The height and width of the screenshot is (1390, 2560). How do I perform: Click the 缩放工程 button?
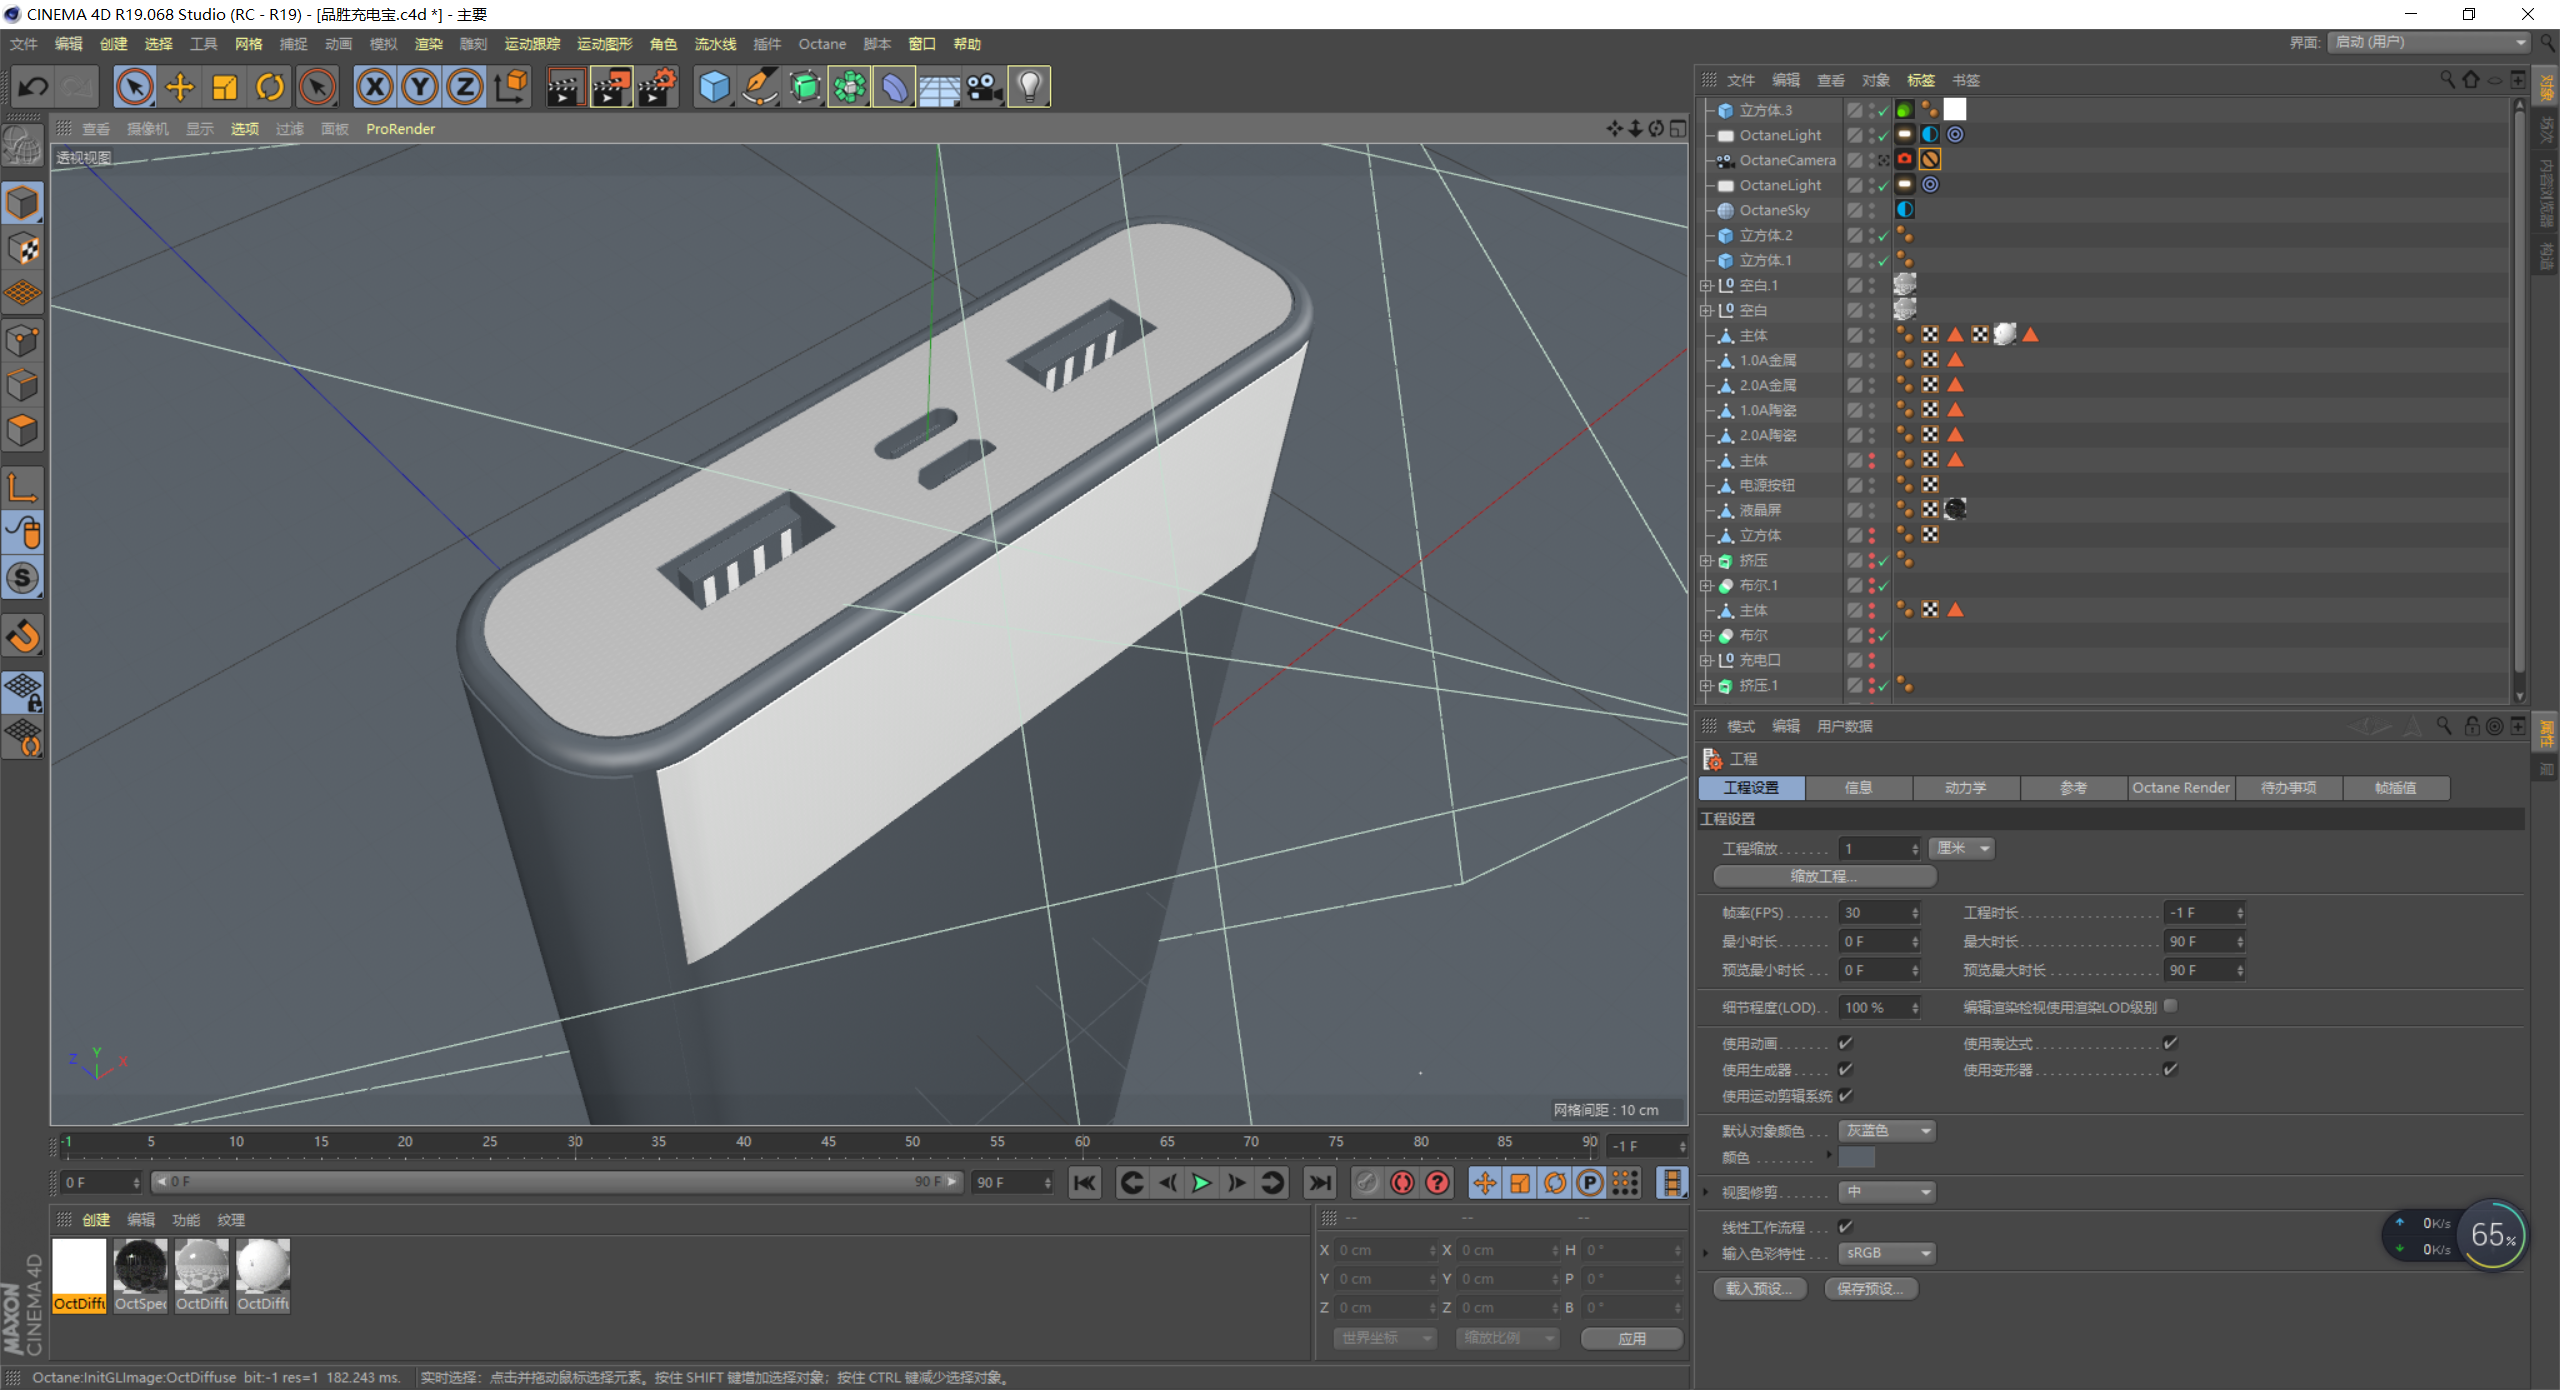tap(1823, 876)
